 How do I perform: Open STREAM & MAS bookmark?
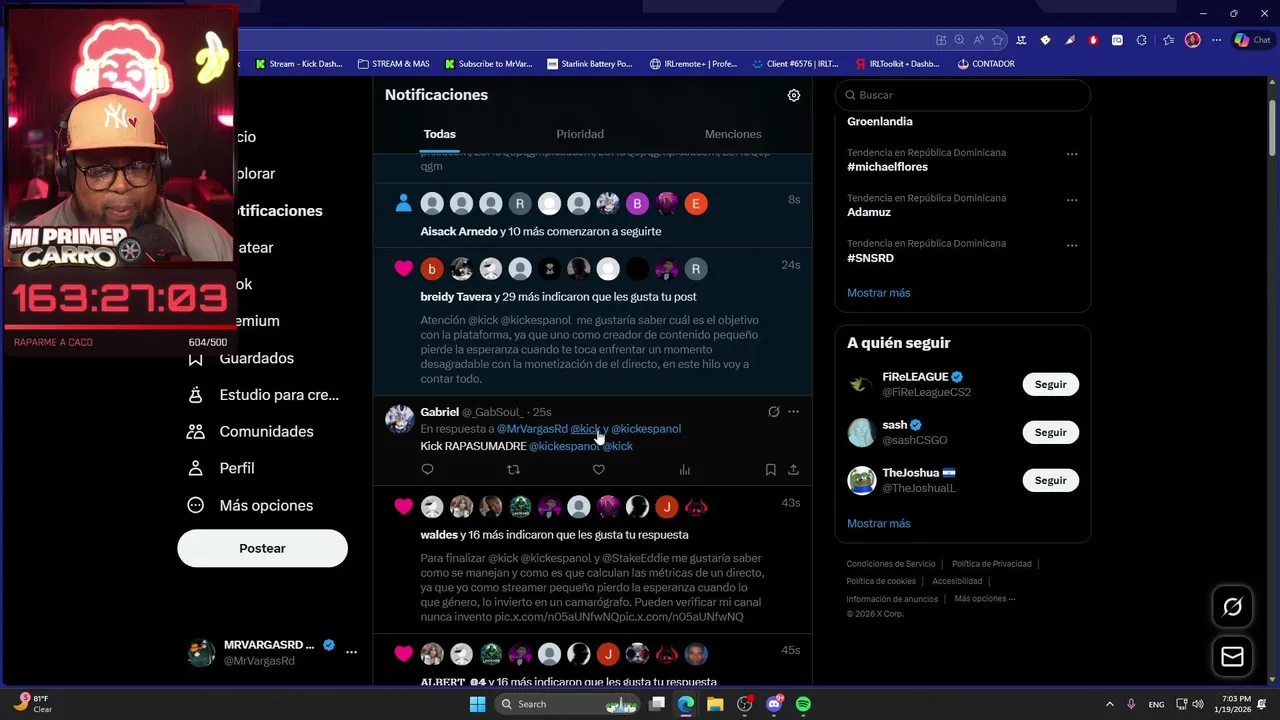(x=392, y=64)
